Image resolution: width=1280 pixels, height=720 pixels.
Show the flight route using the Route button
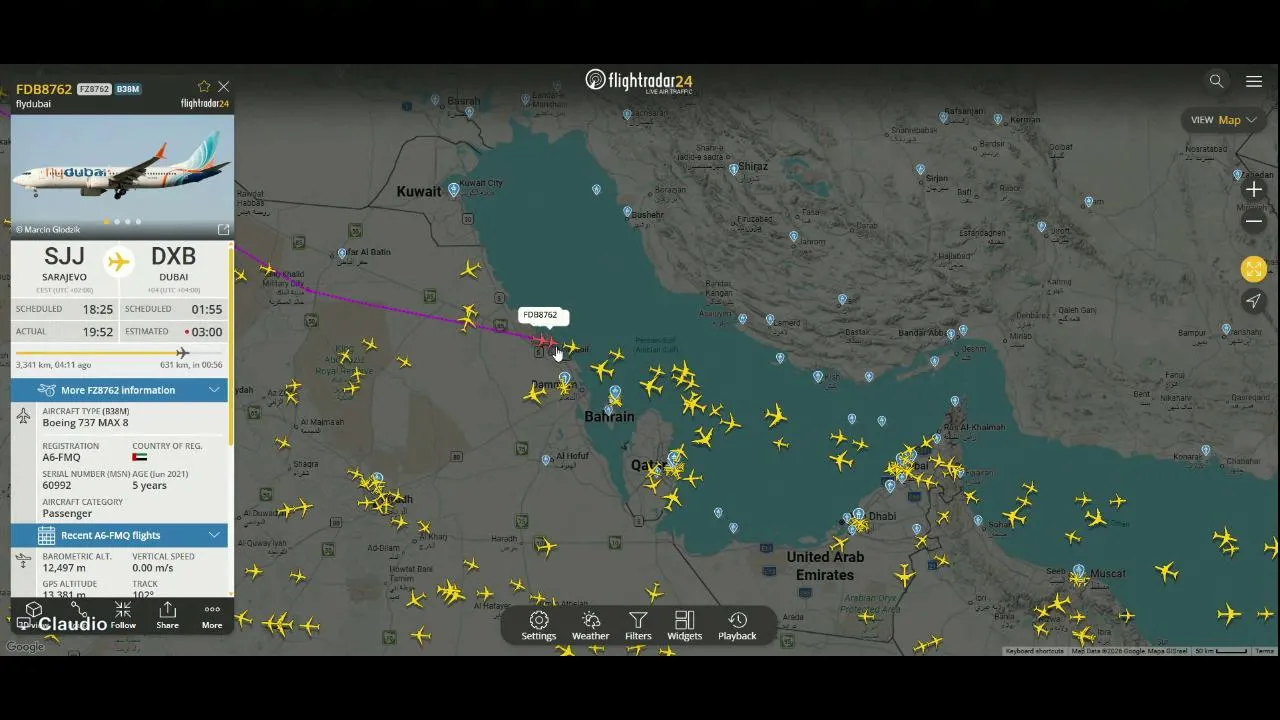pyautogui.click(x=78, y=615)
